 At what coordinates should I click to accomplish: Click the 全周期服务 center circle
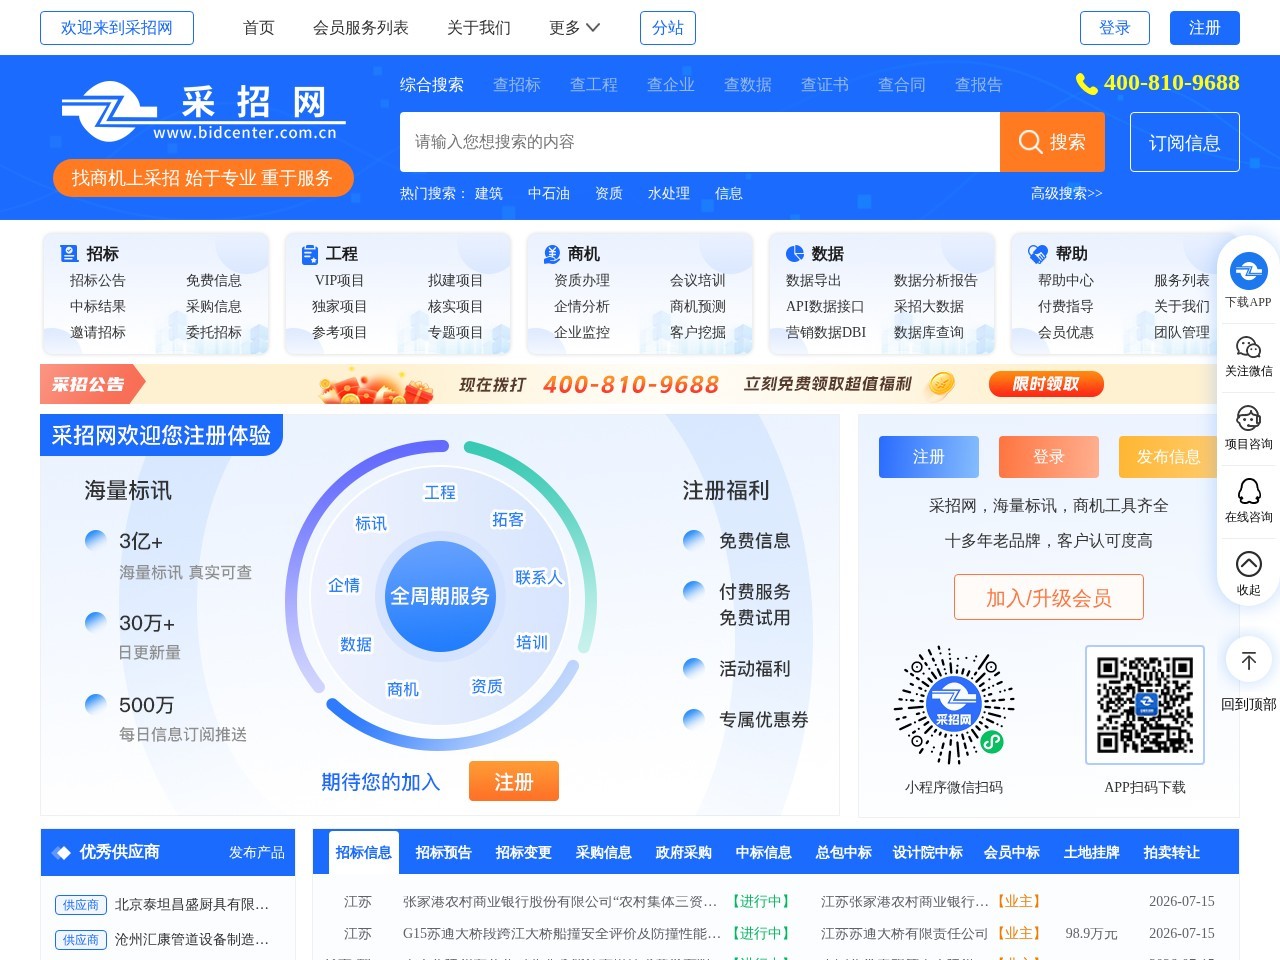click(x=440, y=596)
